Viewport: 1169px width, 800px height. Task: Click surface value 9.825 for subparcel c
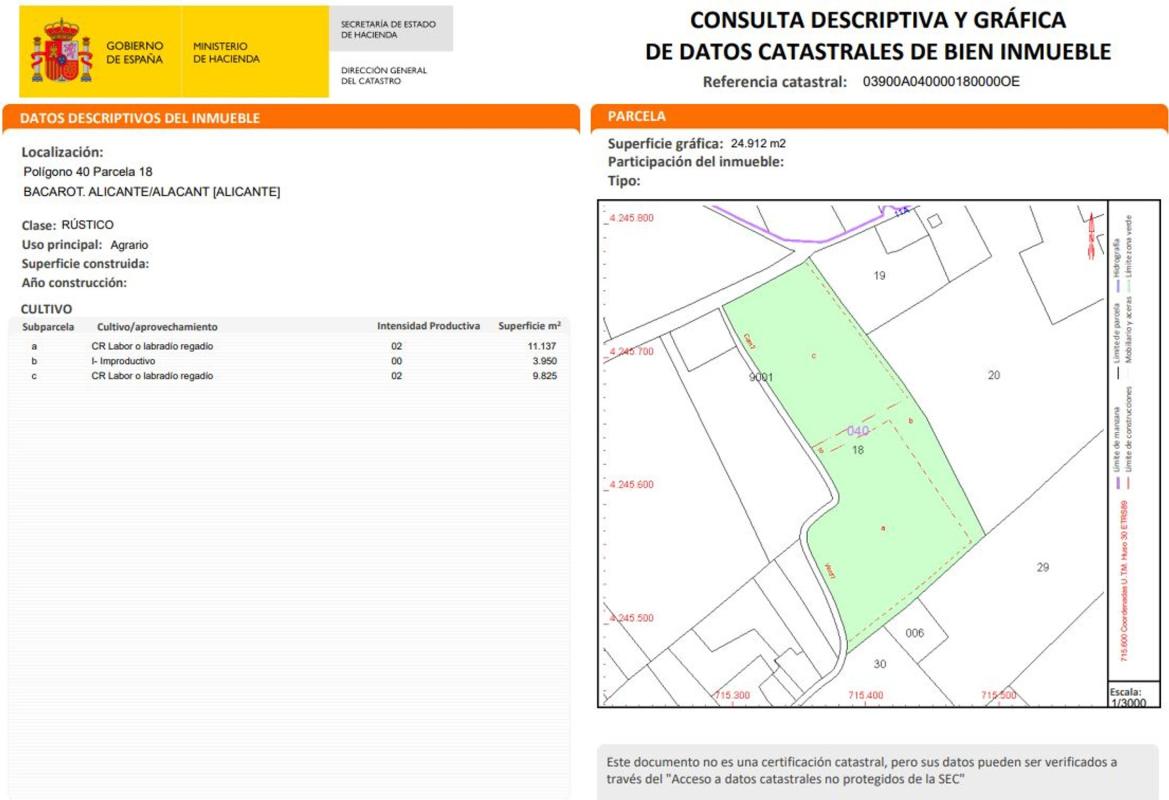544,376
